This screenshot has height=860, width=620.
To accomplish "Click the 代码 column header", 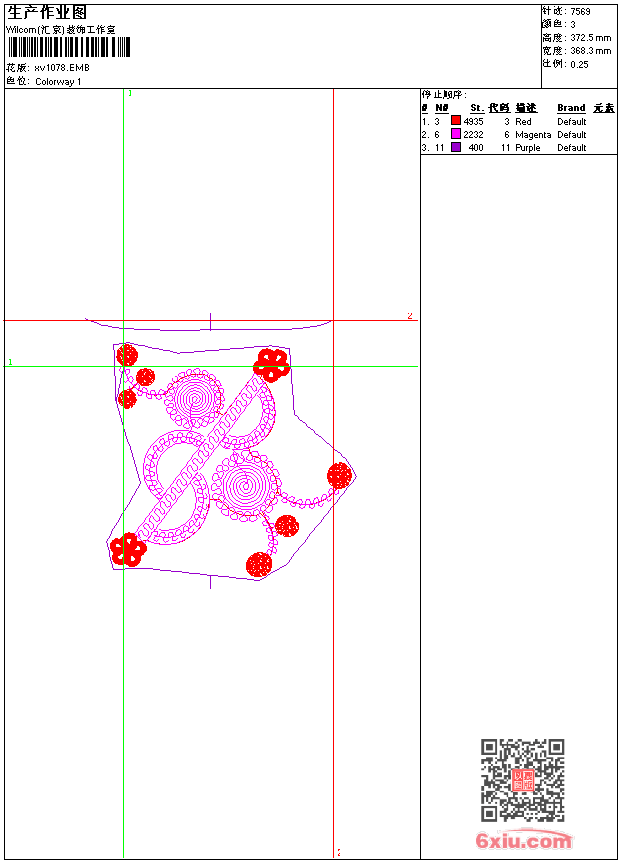I will coord(499,108).
